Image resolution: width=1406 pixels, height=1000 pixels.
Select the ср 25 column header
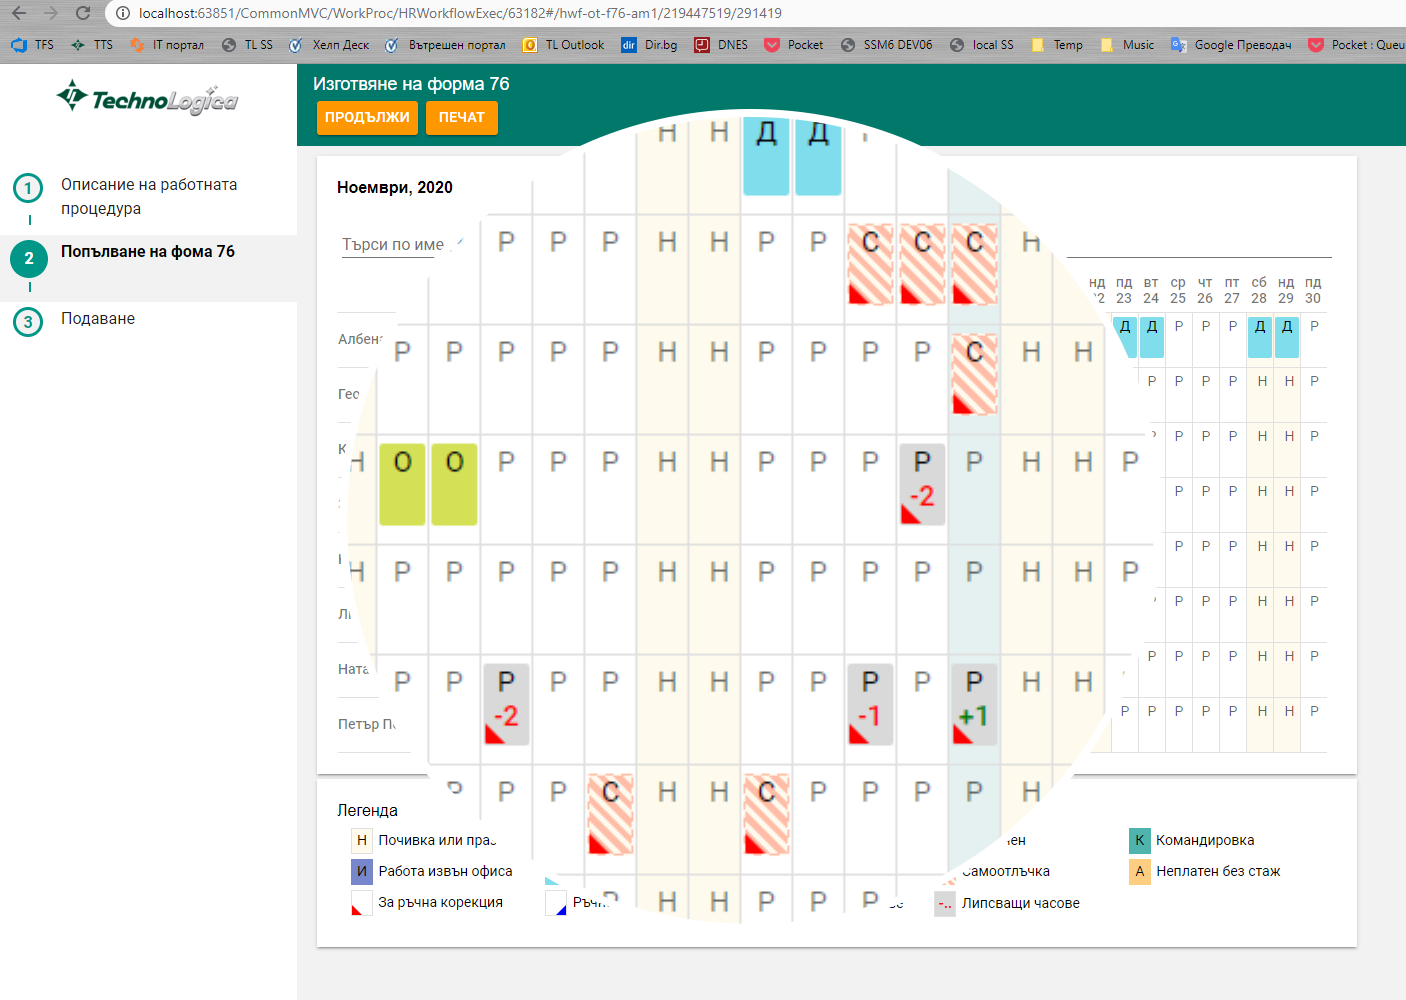[x=1178, y=290]
